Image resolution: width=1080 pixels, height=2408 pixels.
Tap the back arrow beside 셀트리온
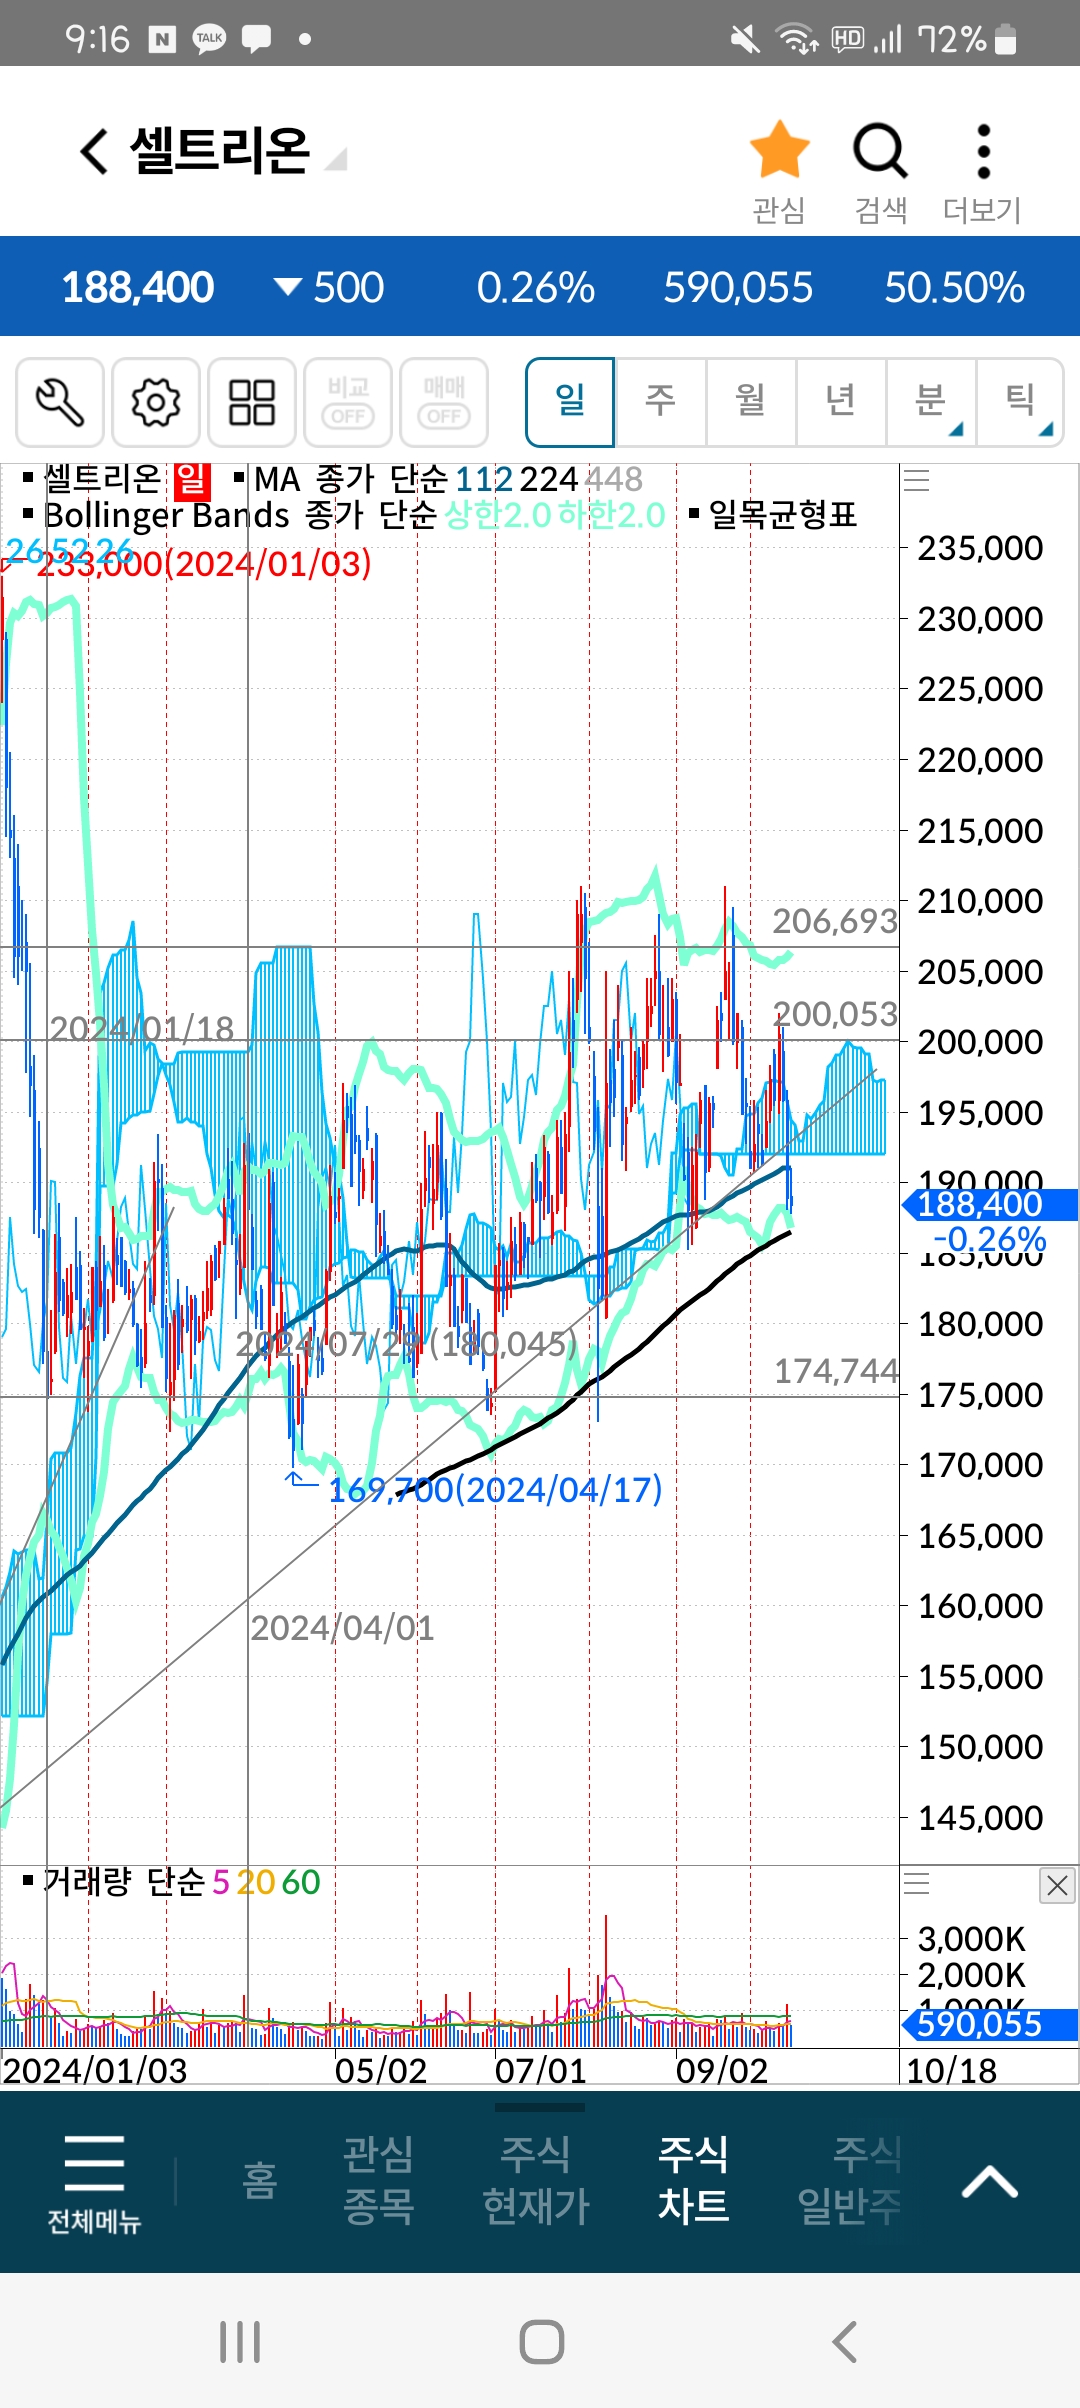tap(94, 152)
